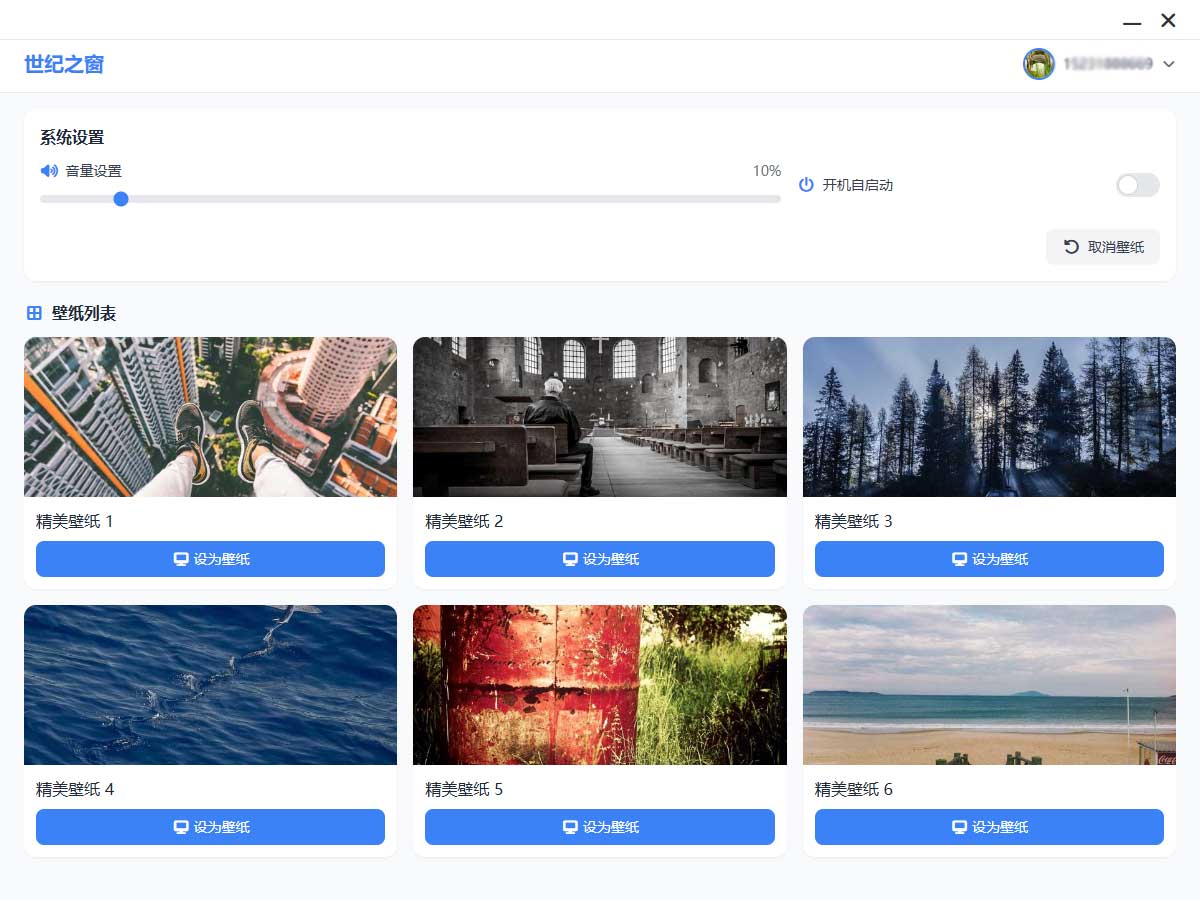Click the power icon beside 开机自启动
Screen dimensions: 1200x900
coord(806,185)
